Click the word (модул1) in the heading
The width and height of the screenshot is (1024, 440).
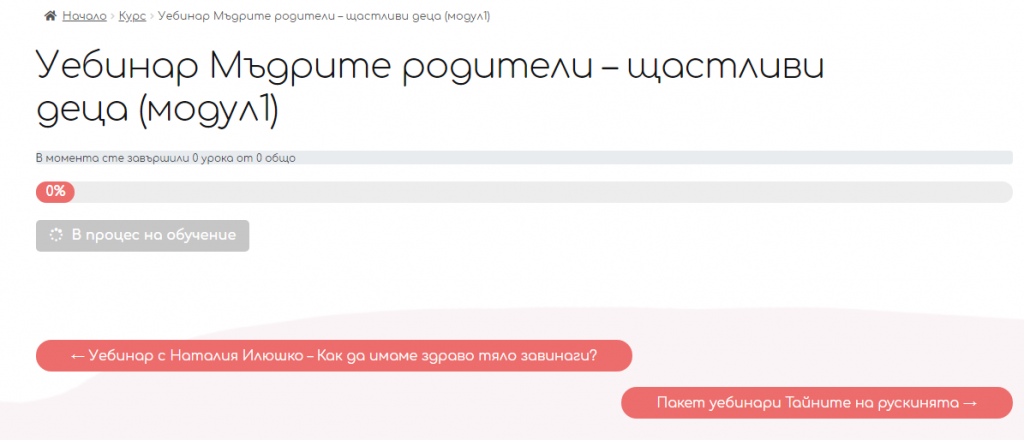point(210,112)
